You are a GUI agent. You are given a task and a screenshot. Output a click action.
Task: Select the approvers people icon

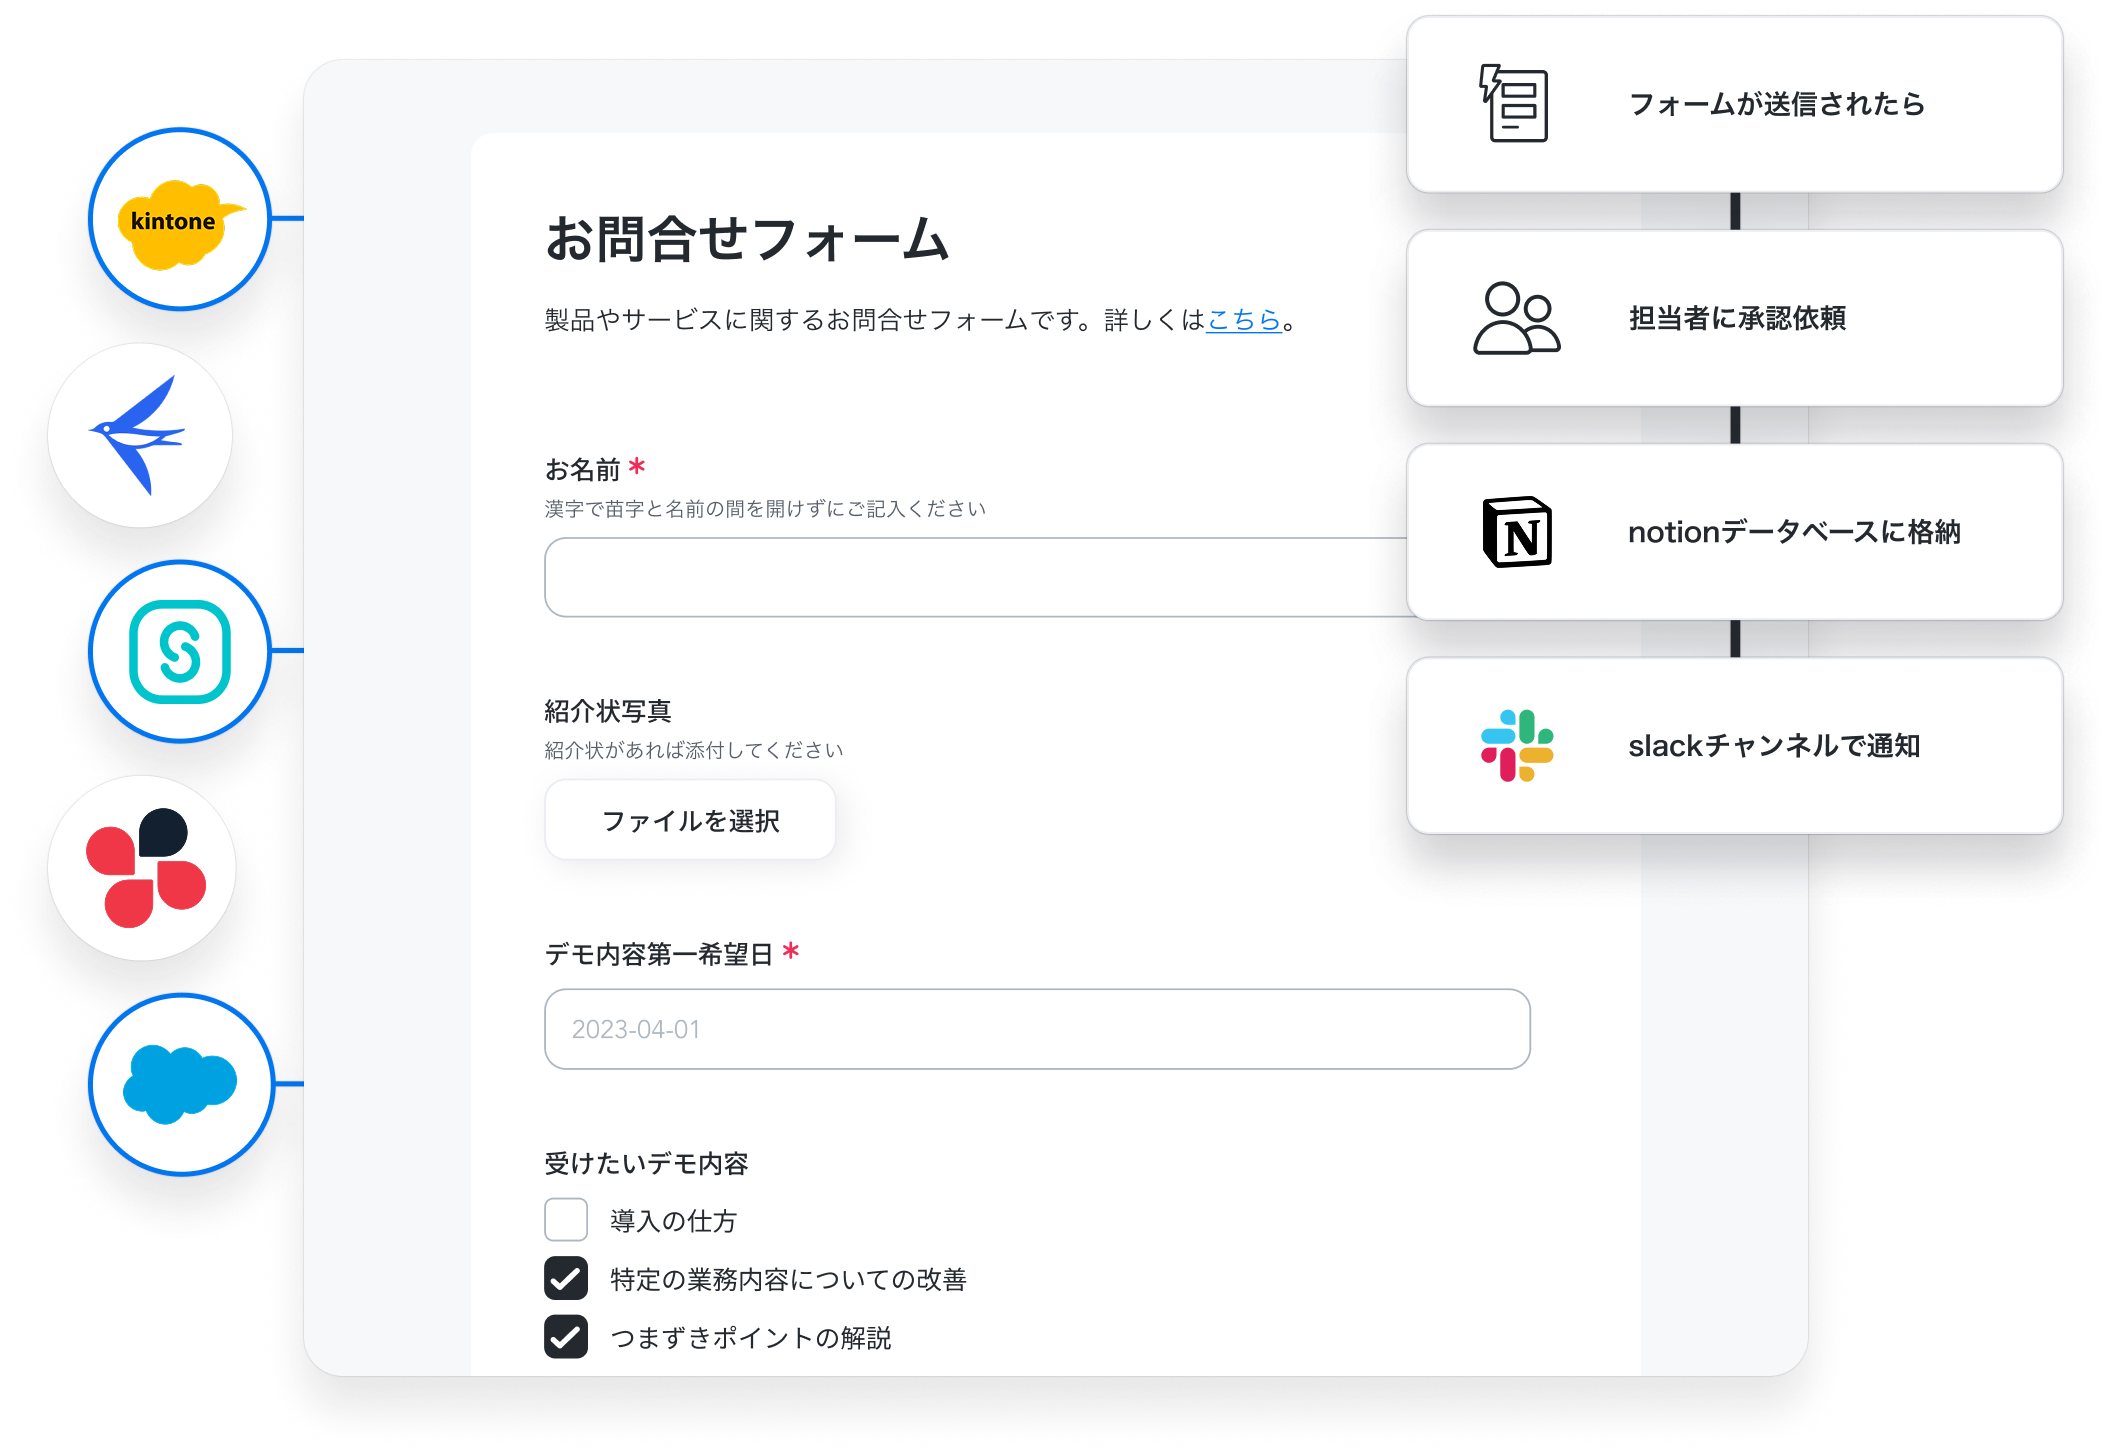click(x=1516, y=318)
